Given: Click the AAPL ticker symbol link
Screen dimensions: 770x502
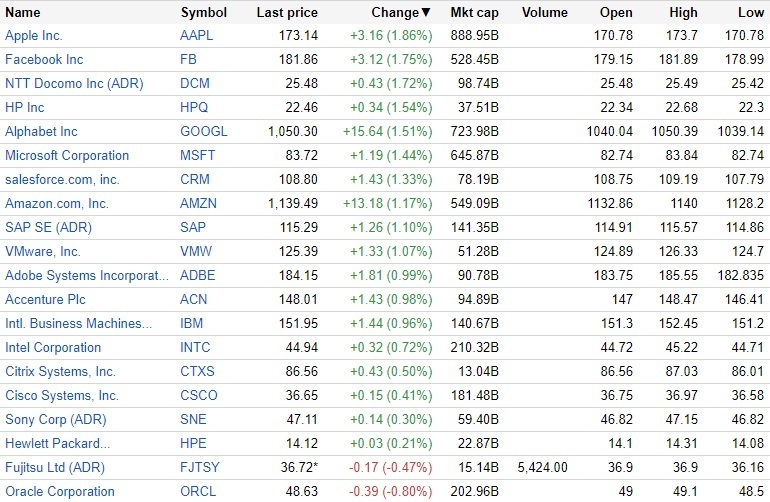Looking at the screenshot, I should pos(198,35).
